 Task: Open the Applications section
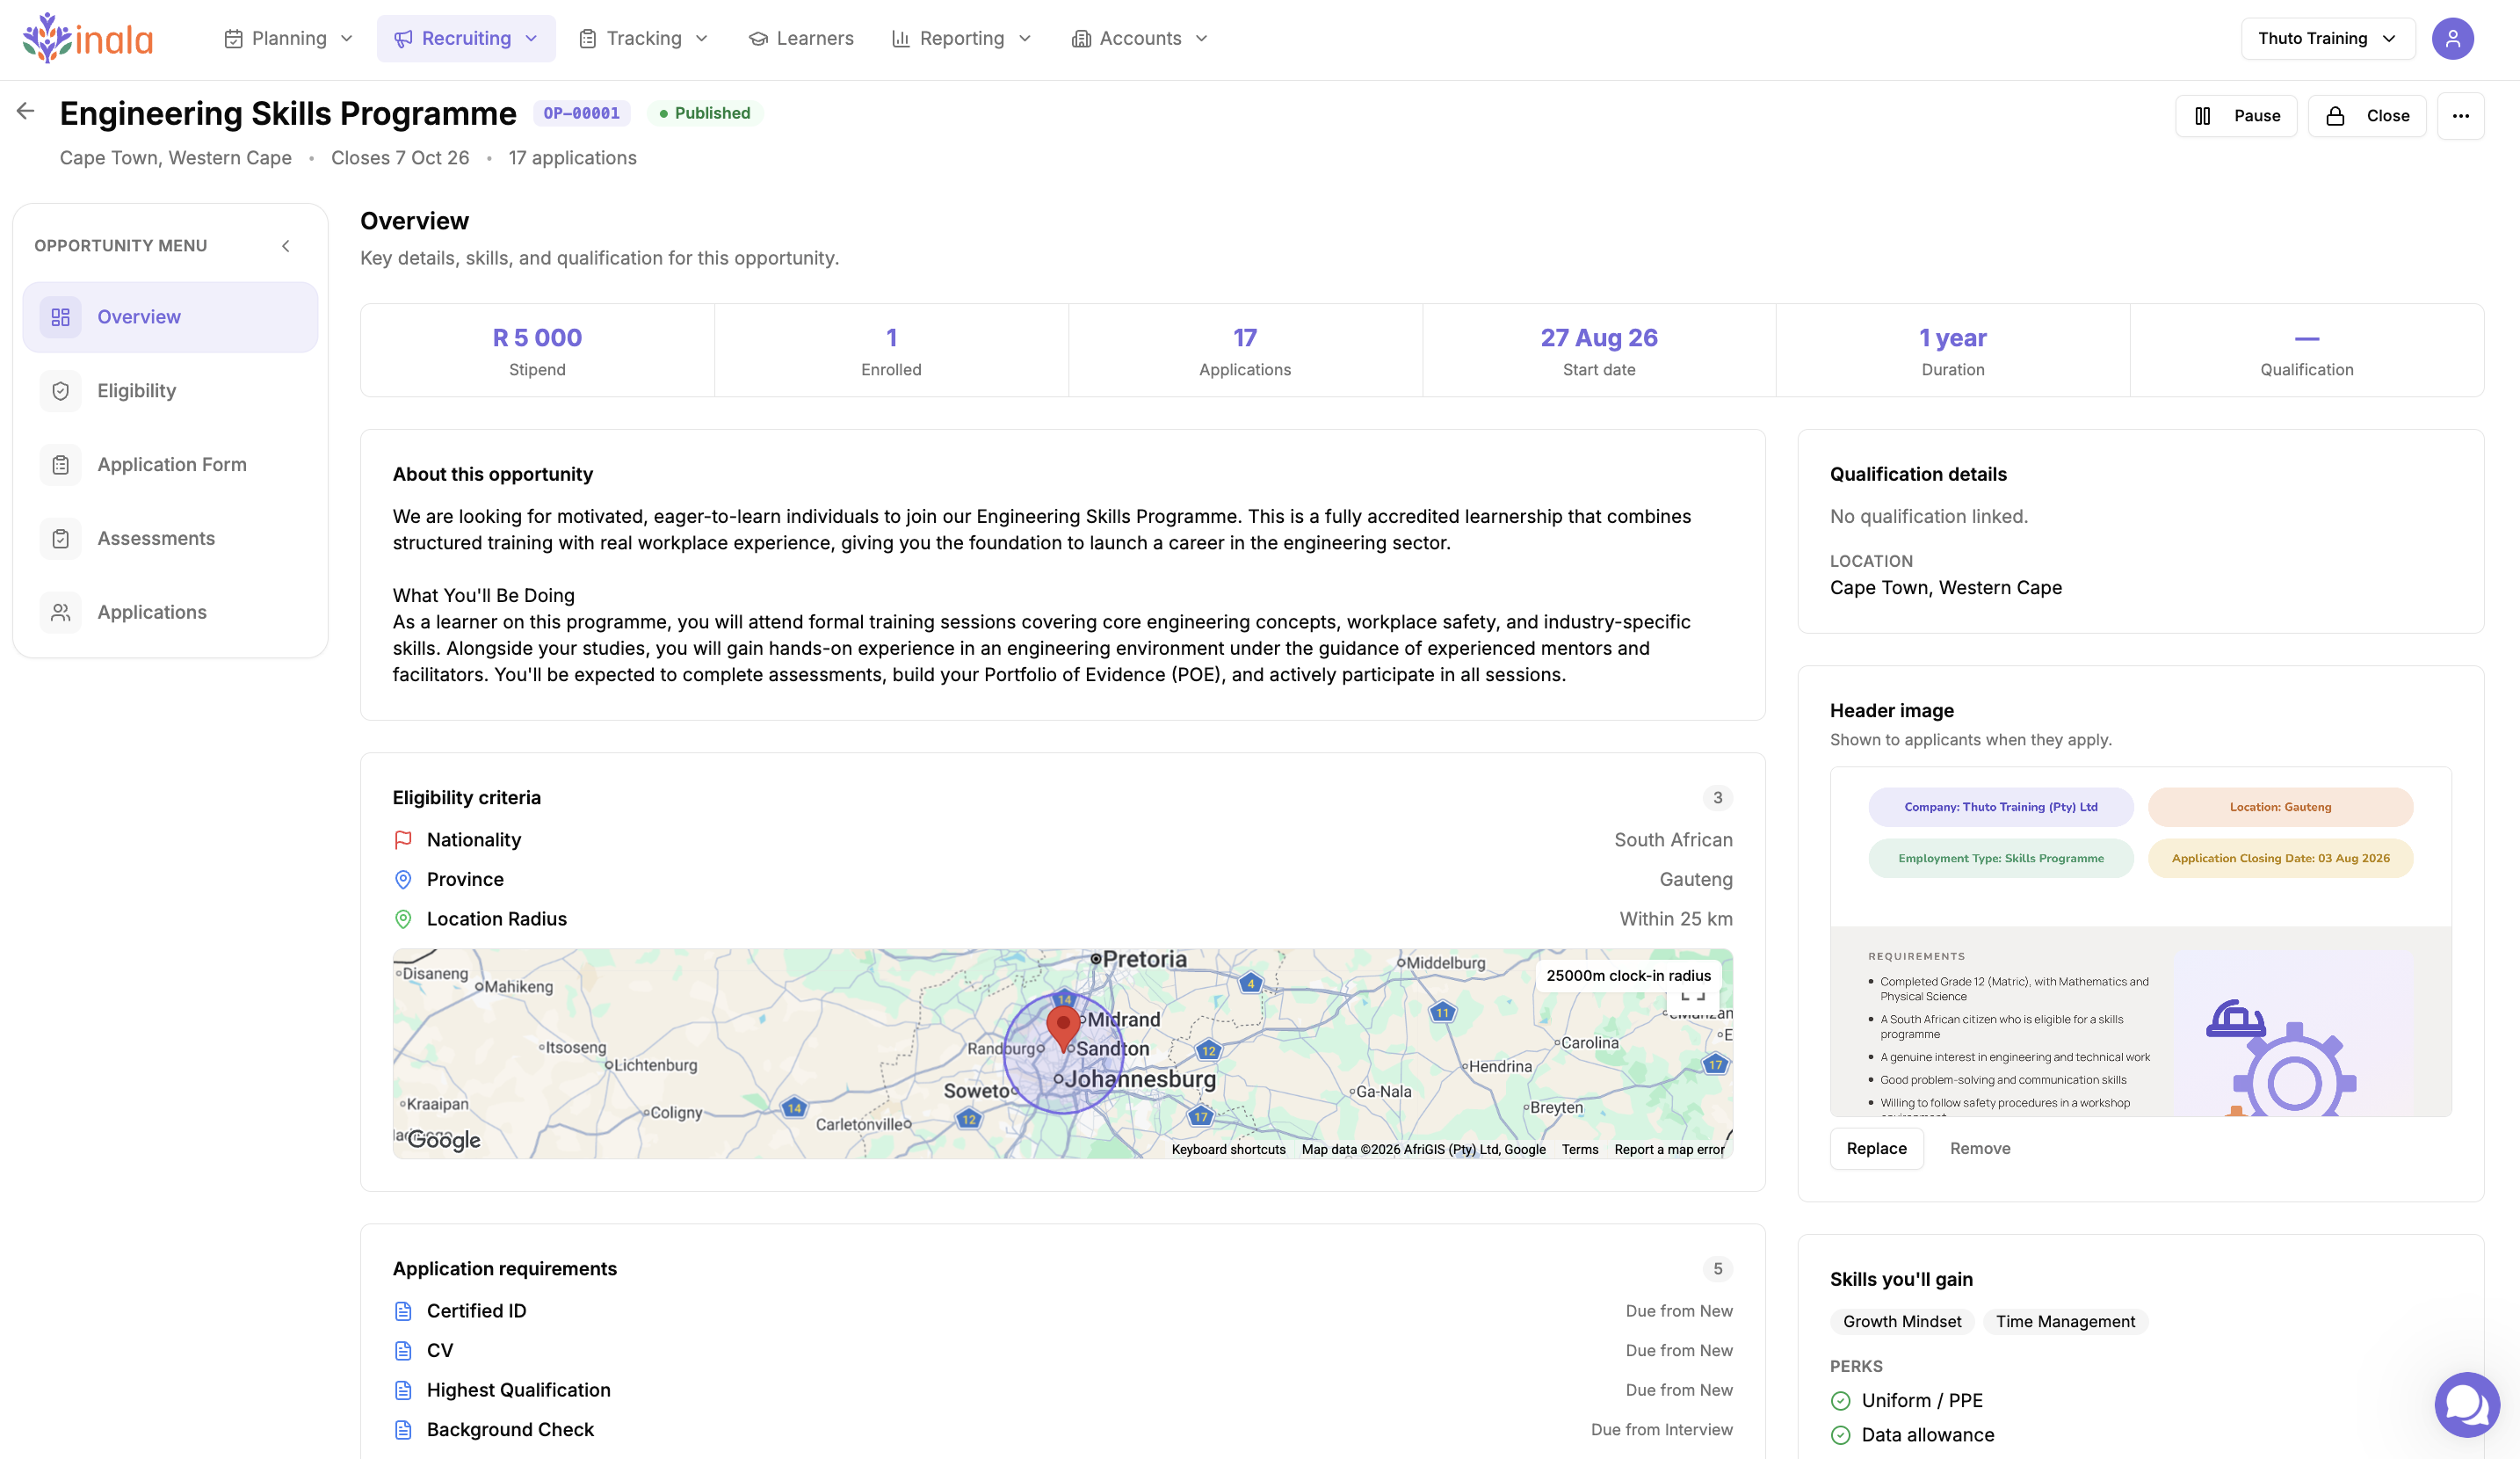pos(170,612)
